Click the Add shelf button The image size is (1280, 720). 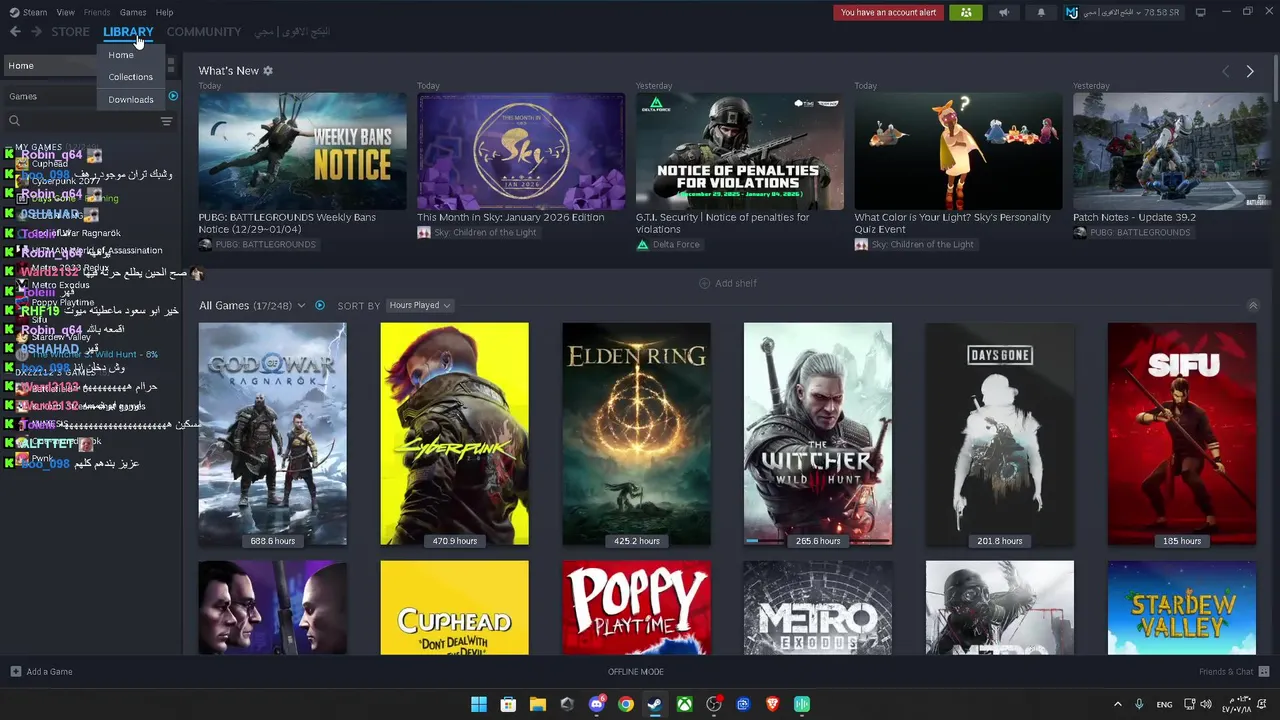(728, 283)
